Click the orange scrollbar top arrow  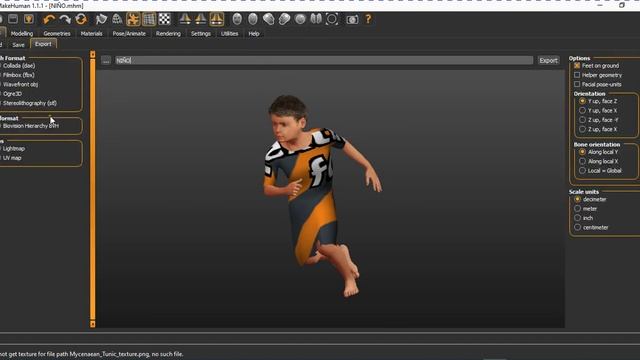(93, 54)
